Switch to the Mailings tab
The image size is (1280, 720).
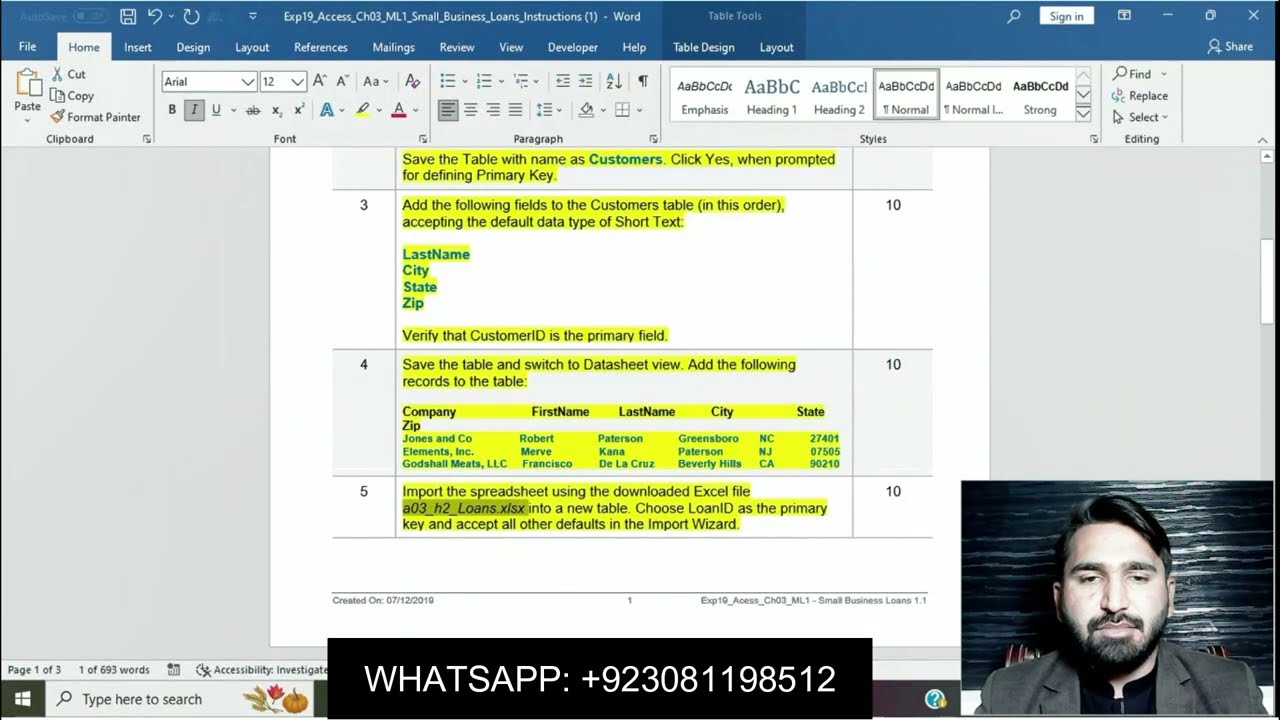pyautogui.click(x=394, y=47)
